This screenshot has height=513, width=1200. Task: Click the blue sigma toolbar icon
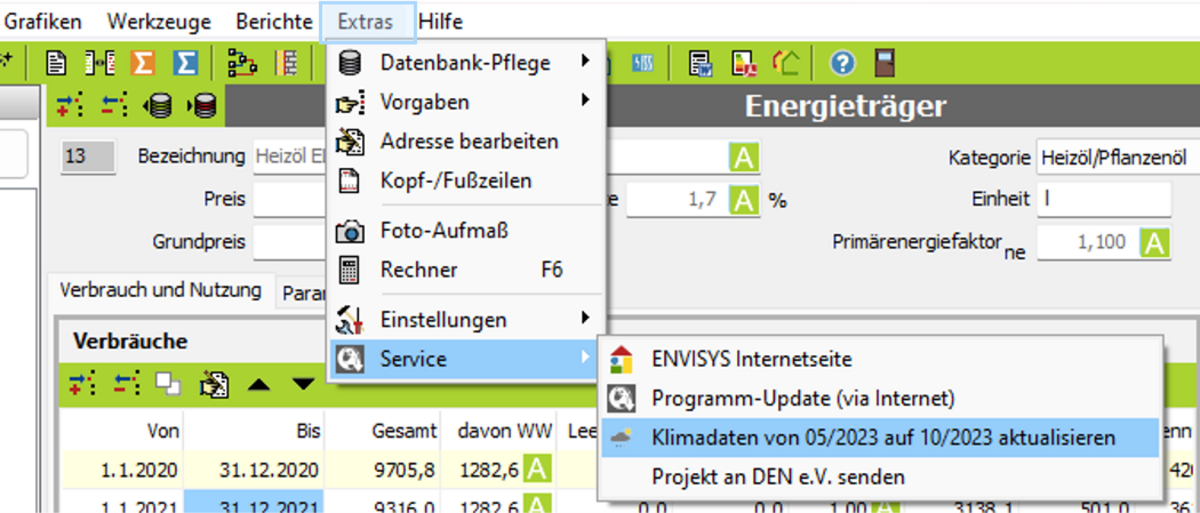coord(185,63)
